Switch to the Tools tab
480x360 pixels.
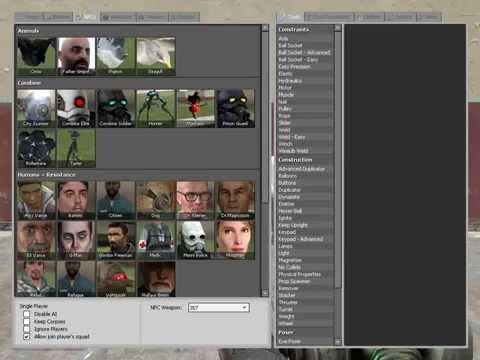[291, 17]
